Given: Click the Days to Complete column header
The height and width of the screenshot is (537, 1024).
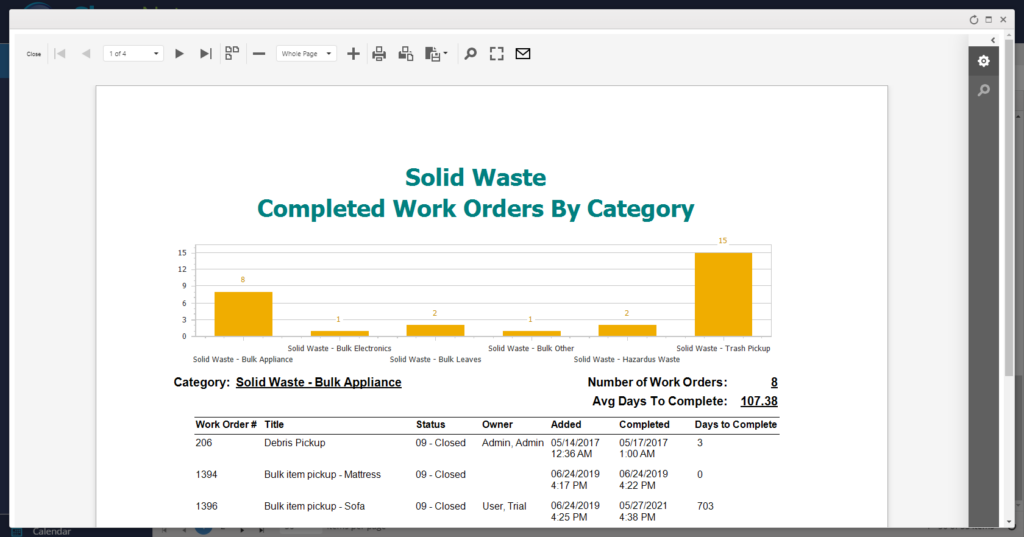Looking at the screenshot, I should tap(735, 425).
